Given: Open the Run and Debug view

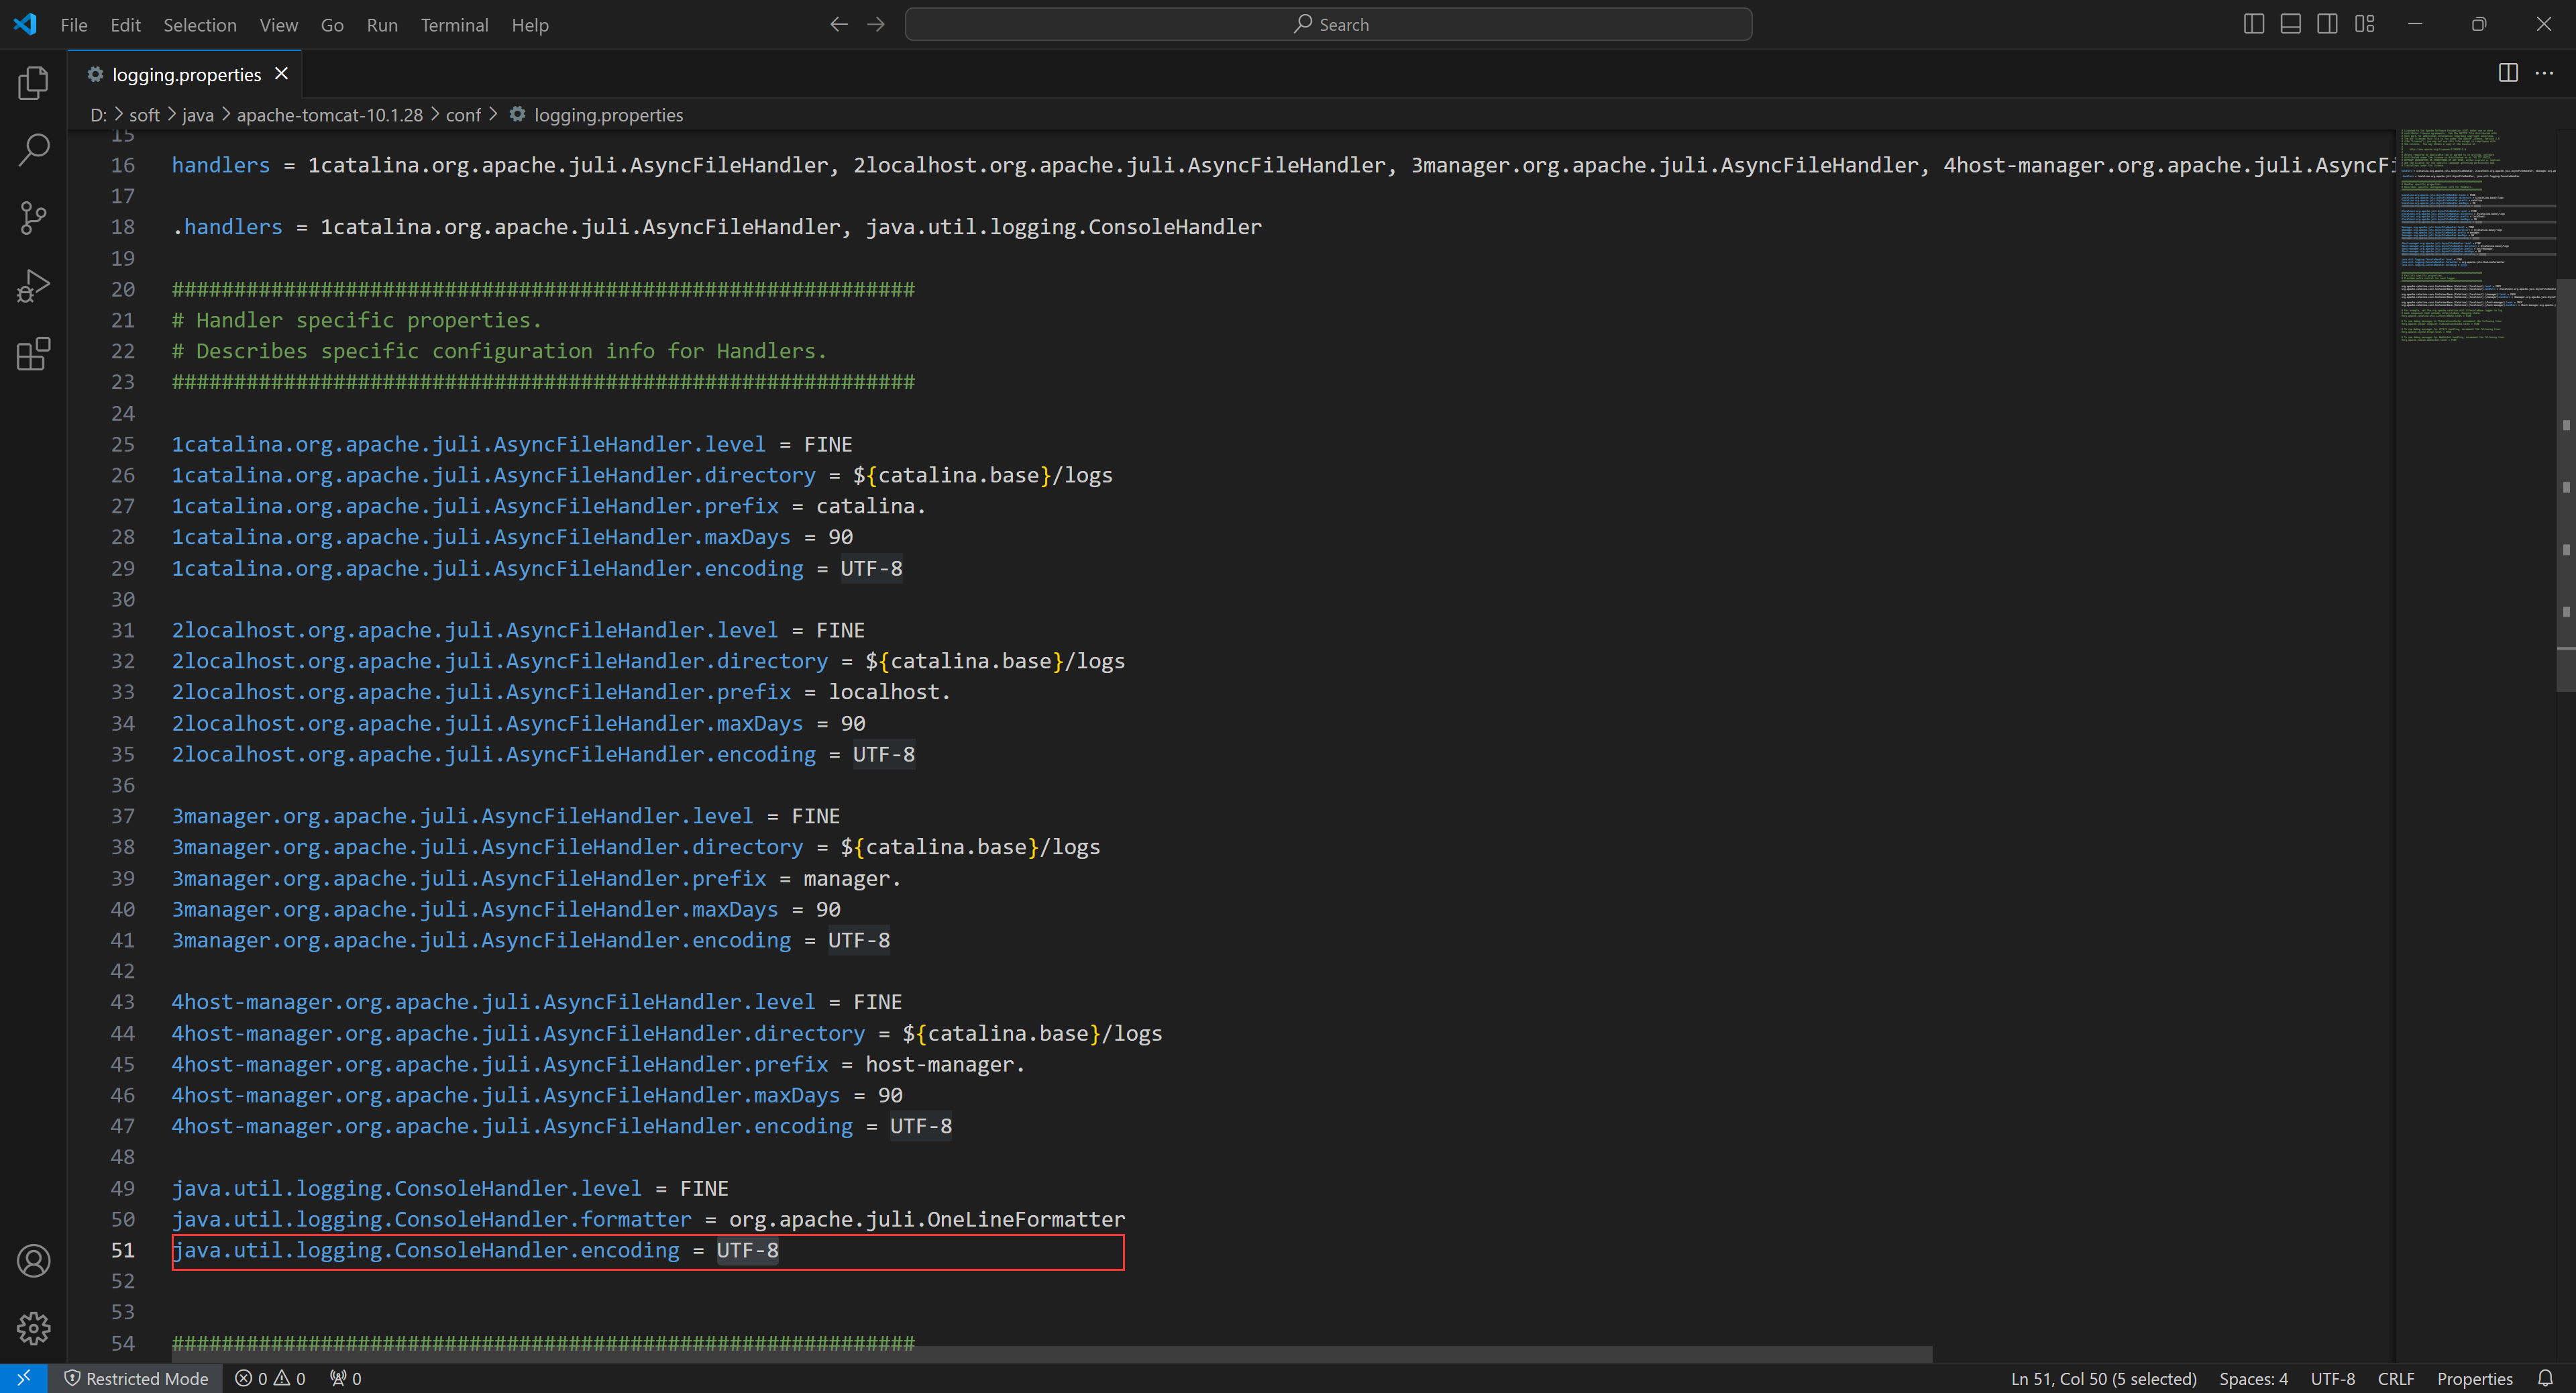Looking at the screenshot, I should pos(33,286).
